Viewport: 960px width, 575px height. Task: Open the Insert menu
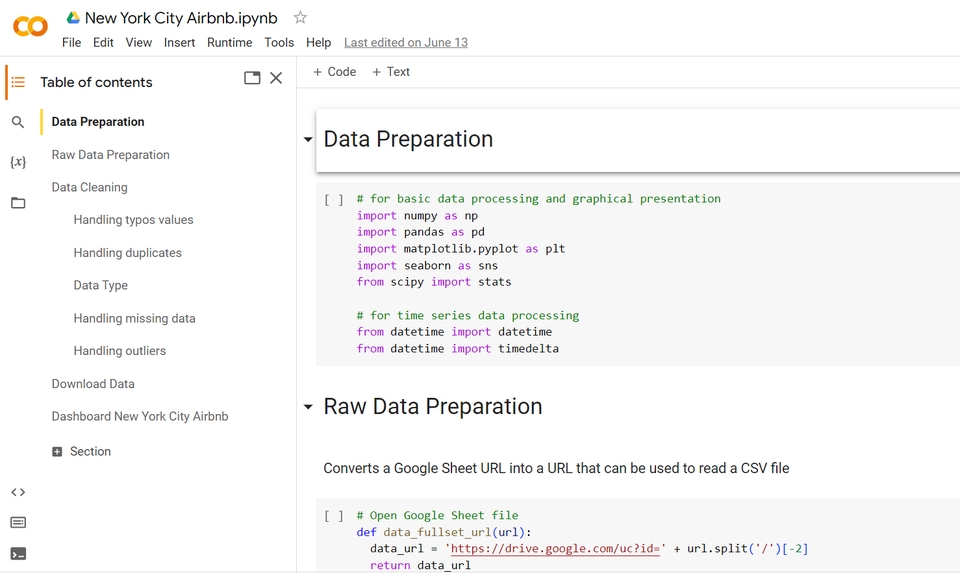[x=180, y=43]
